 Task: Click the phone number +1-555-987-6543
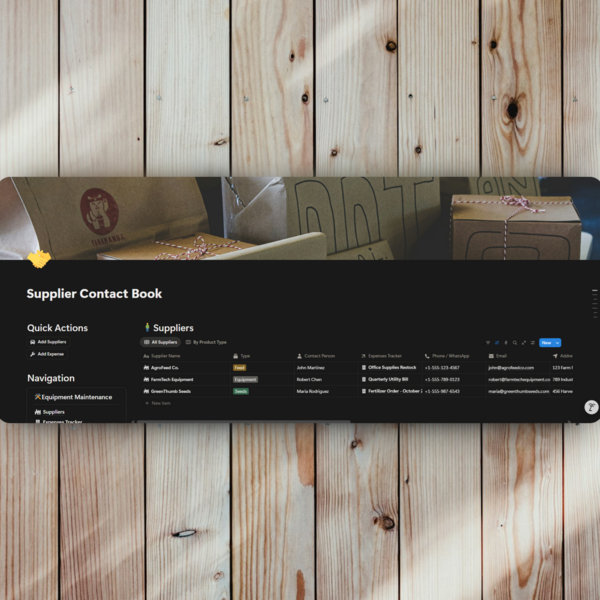pyautogui.click(x=442, y=391)
